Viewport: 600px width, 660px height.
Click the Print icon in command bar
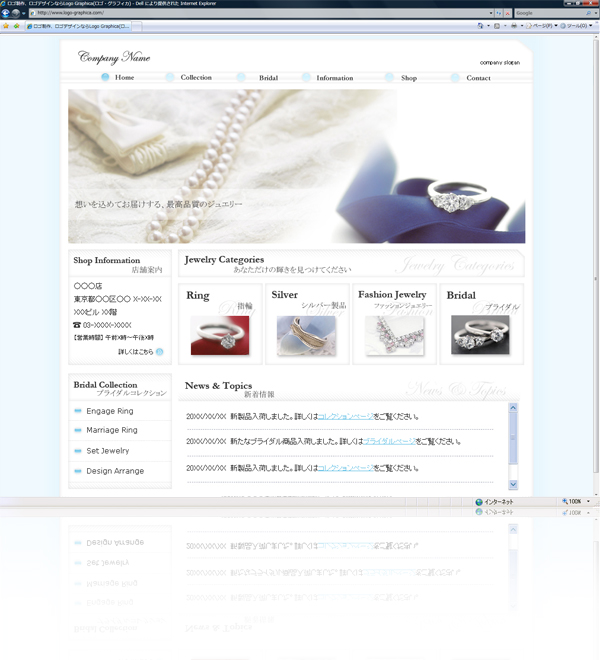tap(514, 26)
